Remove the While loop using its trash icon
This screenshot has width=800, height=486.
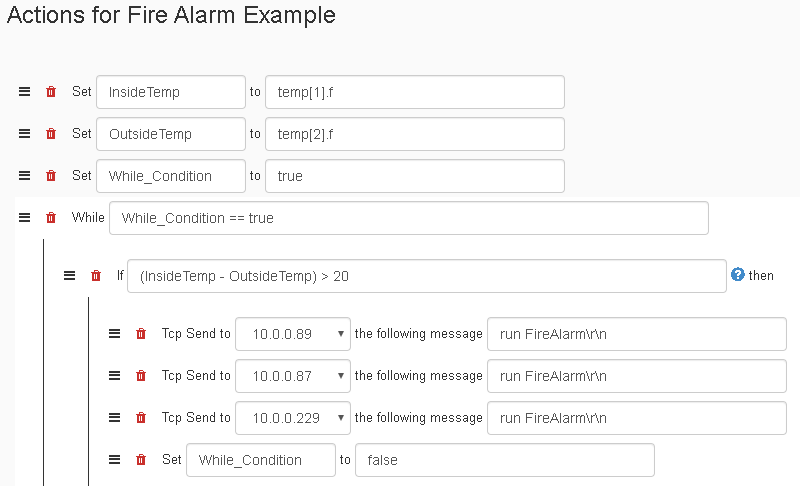[51, 218]
